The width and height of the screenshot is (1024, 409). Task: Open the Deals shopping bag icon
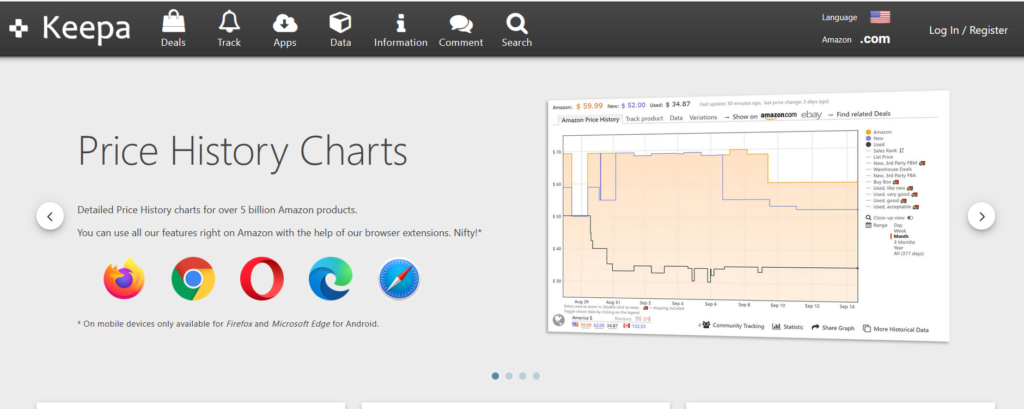[x=173, y=22]
